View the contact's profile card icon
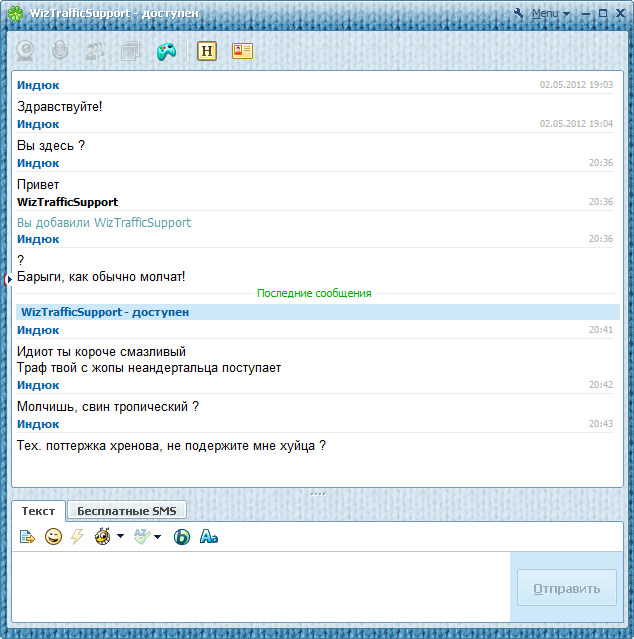Viewport: 634px width, 639px height. [x=242, y=51]
